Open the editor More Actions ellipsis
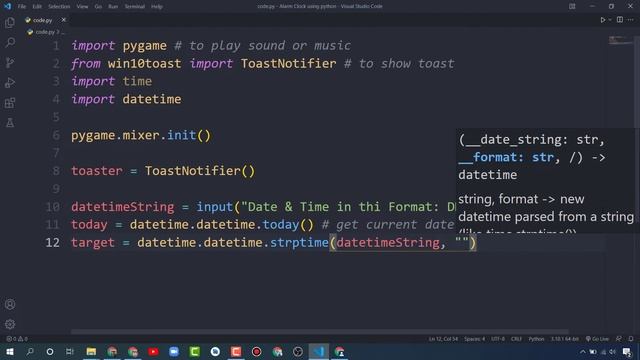The image size is (640, 360). [x=631, y=20]
